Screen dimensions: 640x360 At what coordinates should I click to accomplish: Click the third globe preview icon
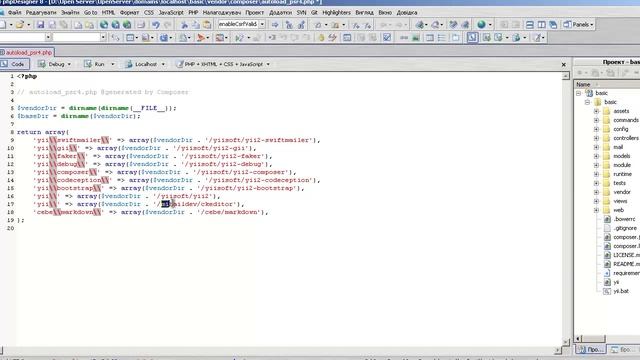(127, 24)
